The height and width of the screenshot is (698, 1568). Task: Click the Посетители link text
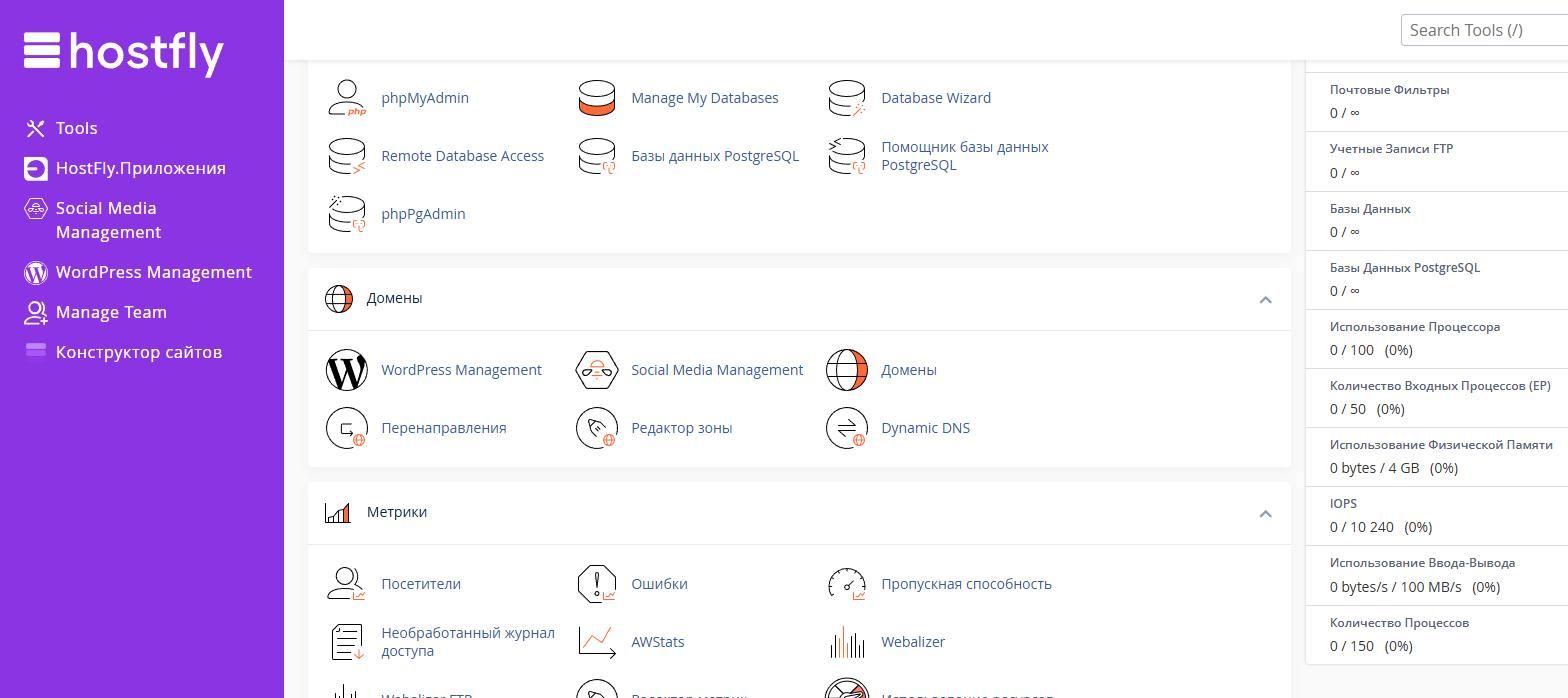(420, 584)
